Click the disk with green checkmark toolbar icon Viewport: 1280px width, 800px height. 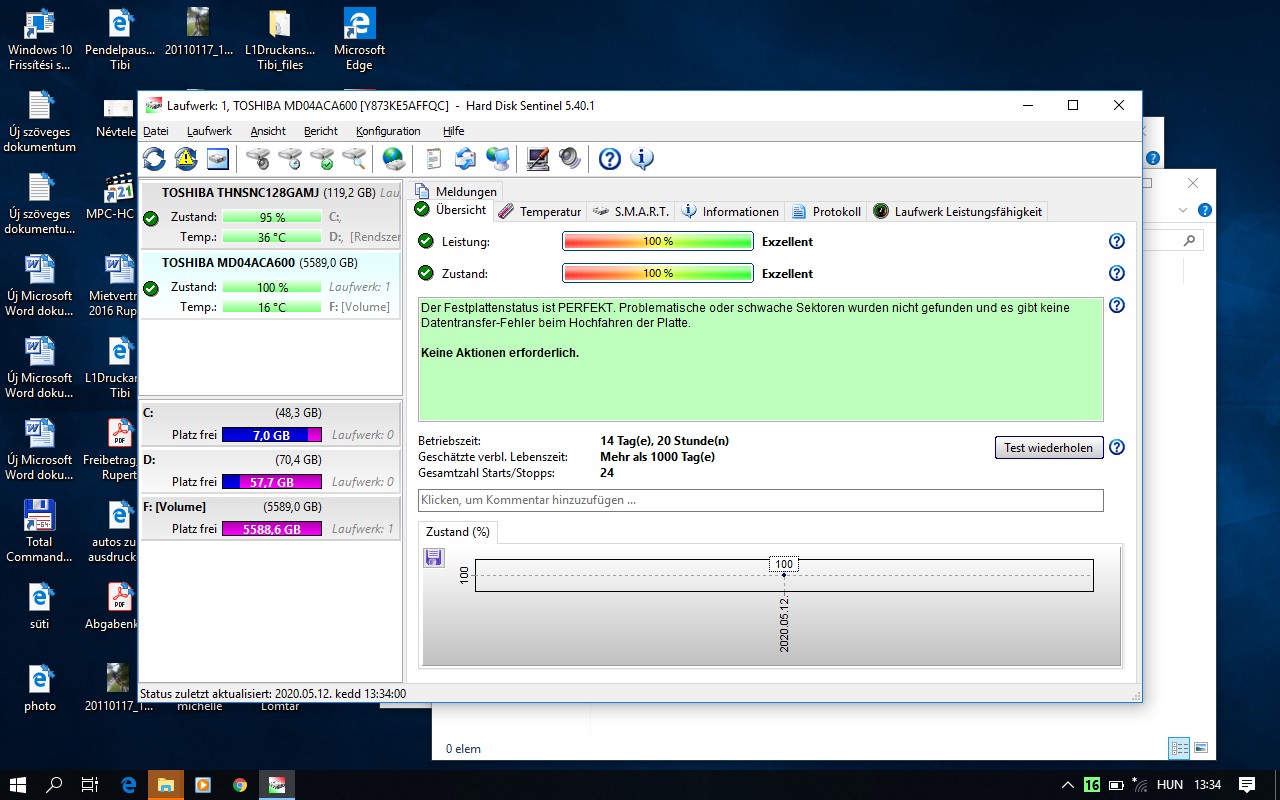point(322,158)
